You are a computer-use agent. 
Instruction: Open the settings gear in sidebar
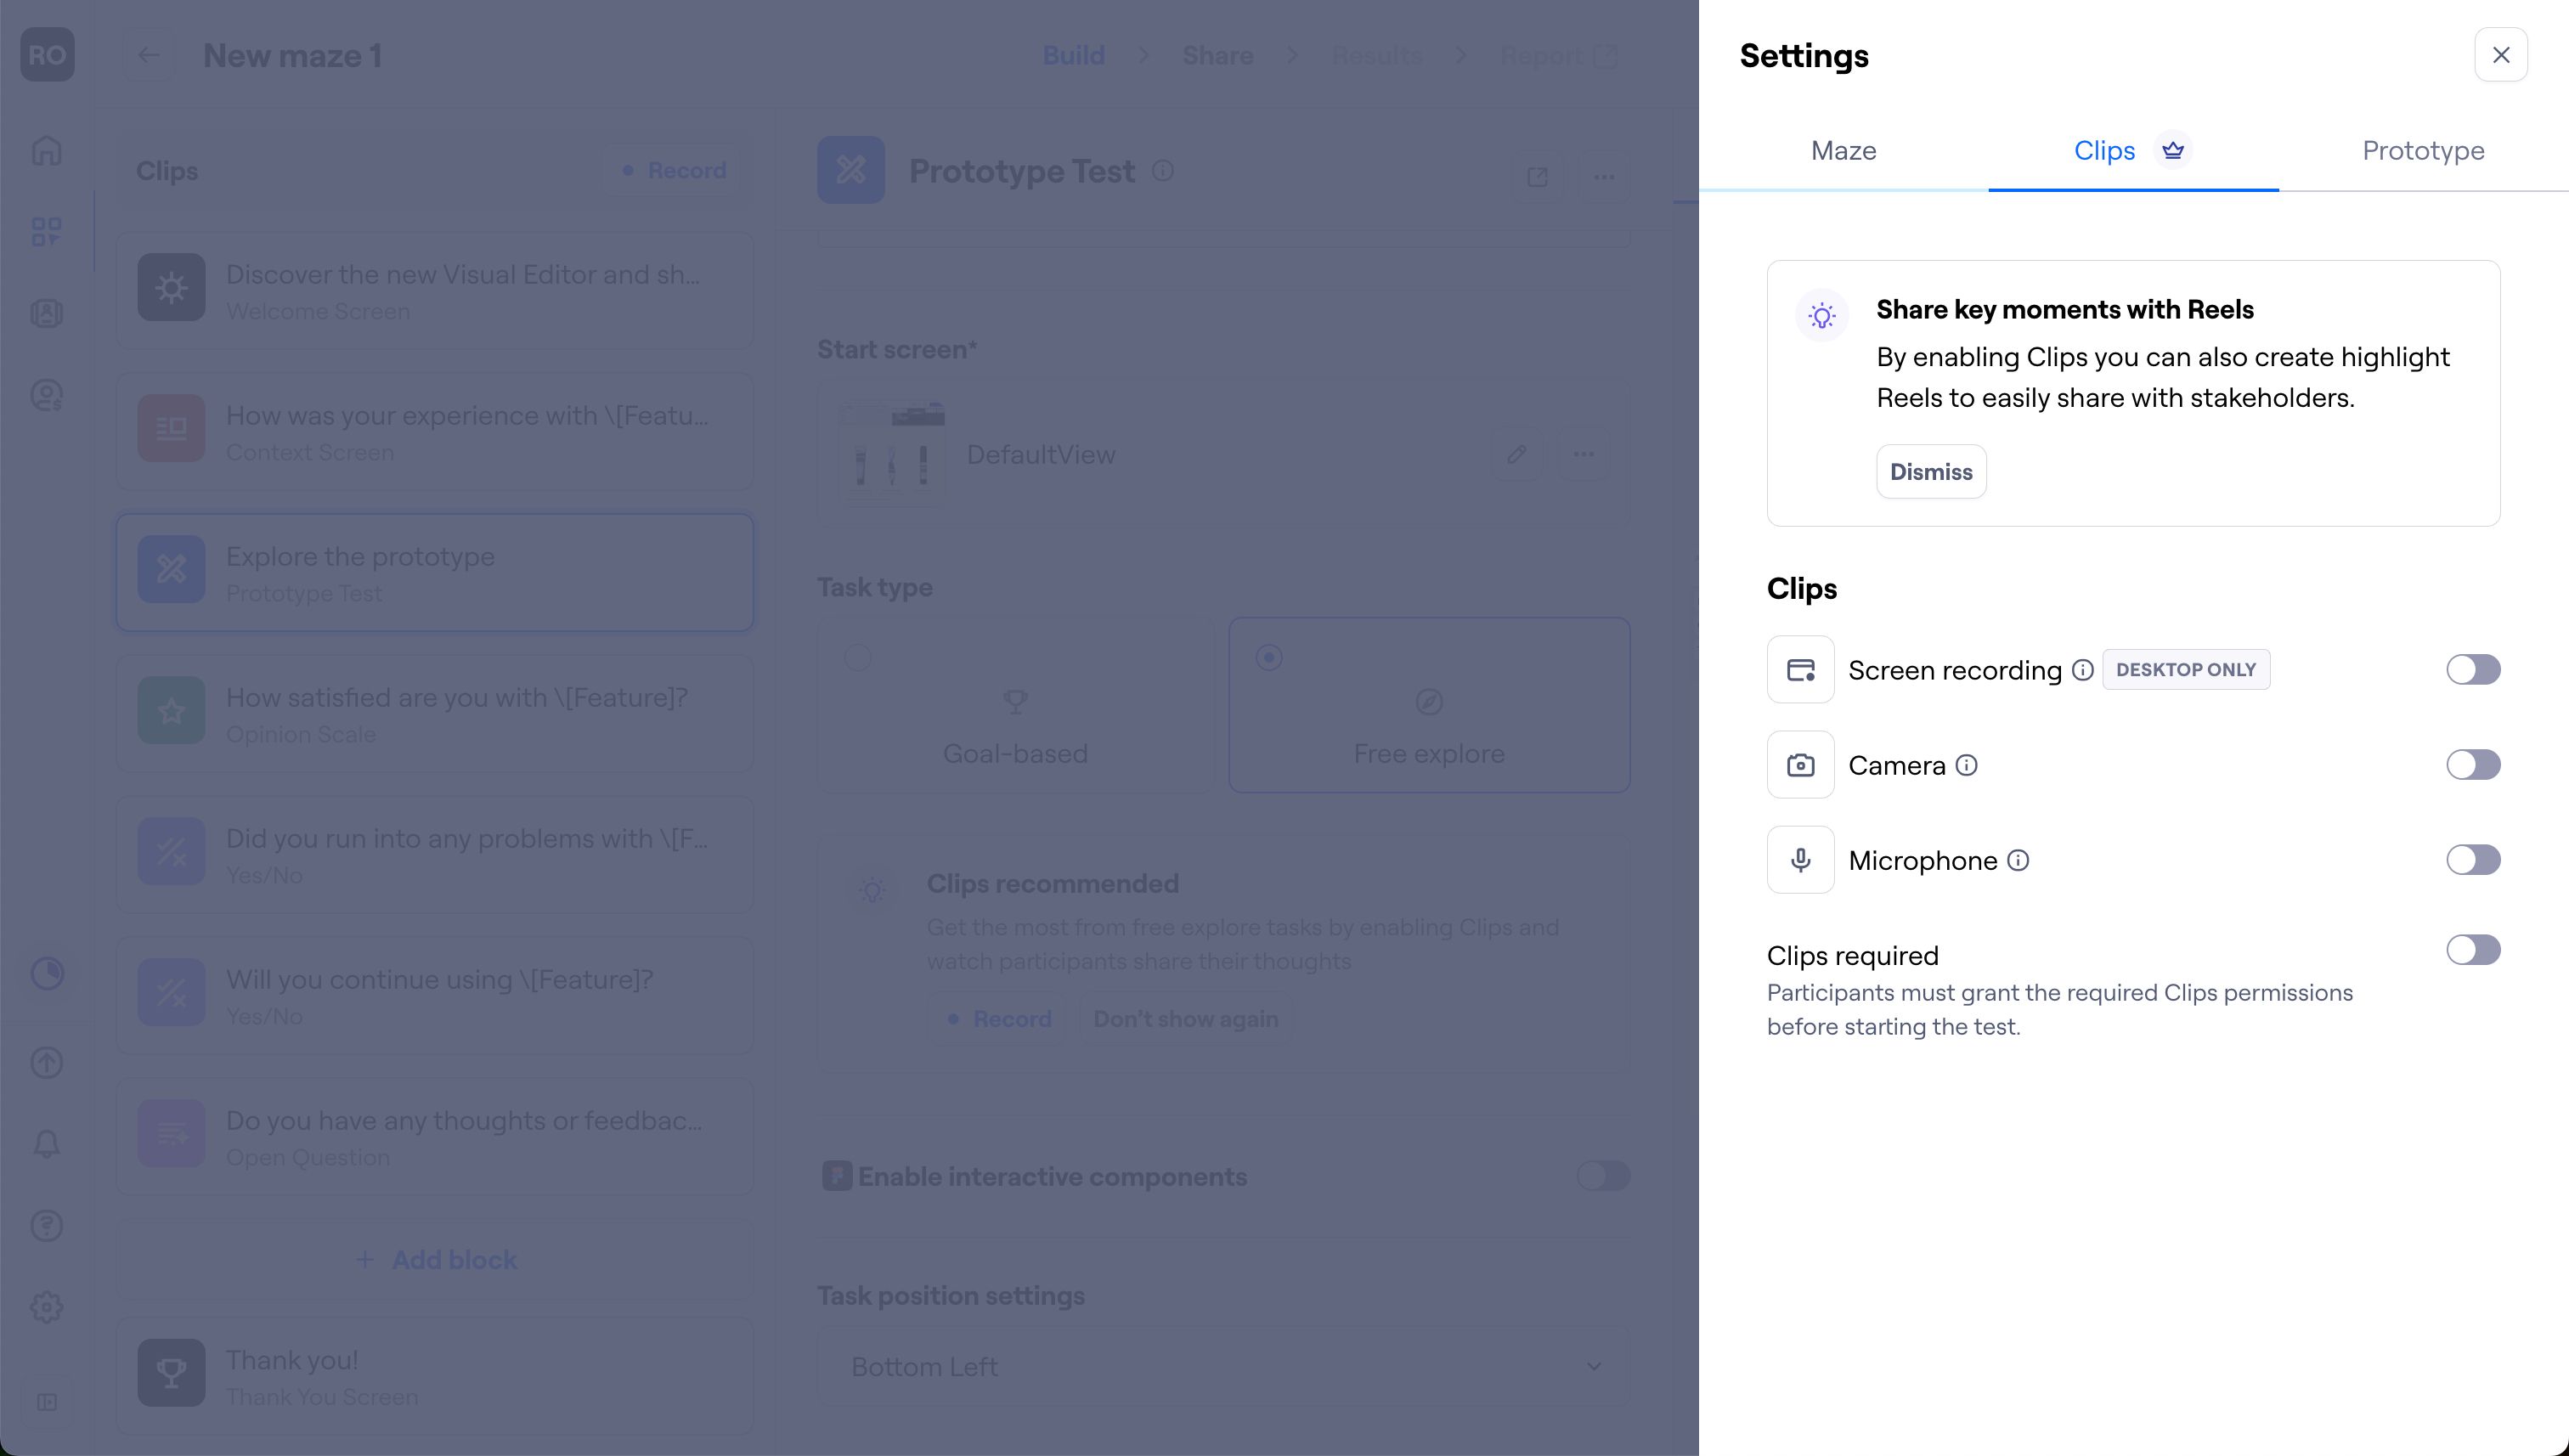click(47, 1306)
